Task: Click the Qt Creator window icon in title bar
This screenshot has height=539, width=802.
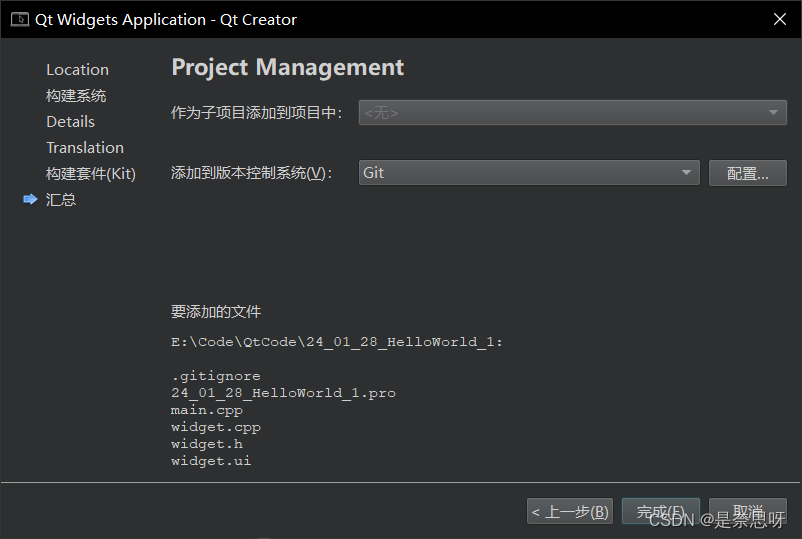Action: click(19, 19)
